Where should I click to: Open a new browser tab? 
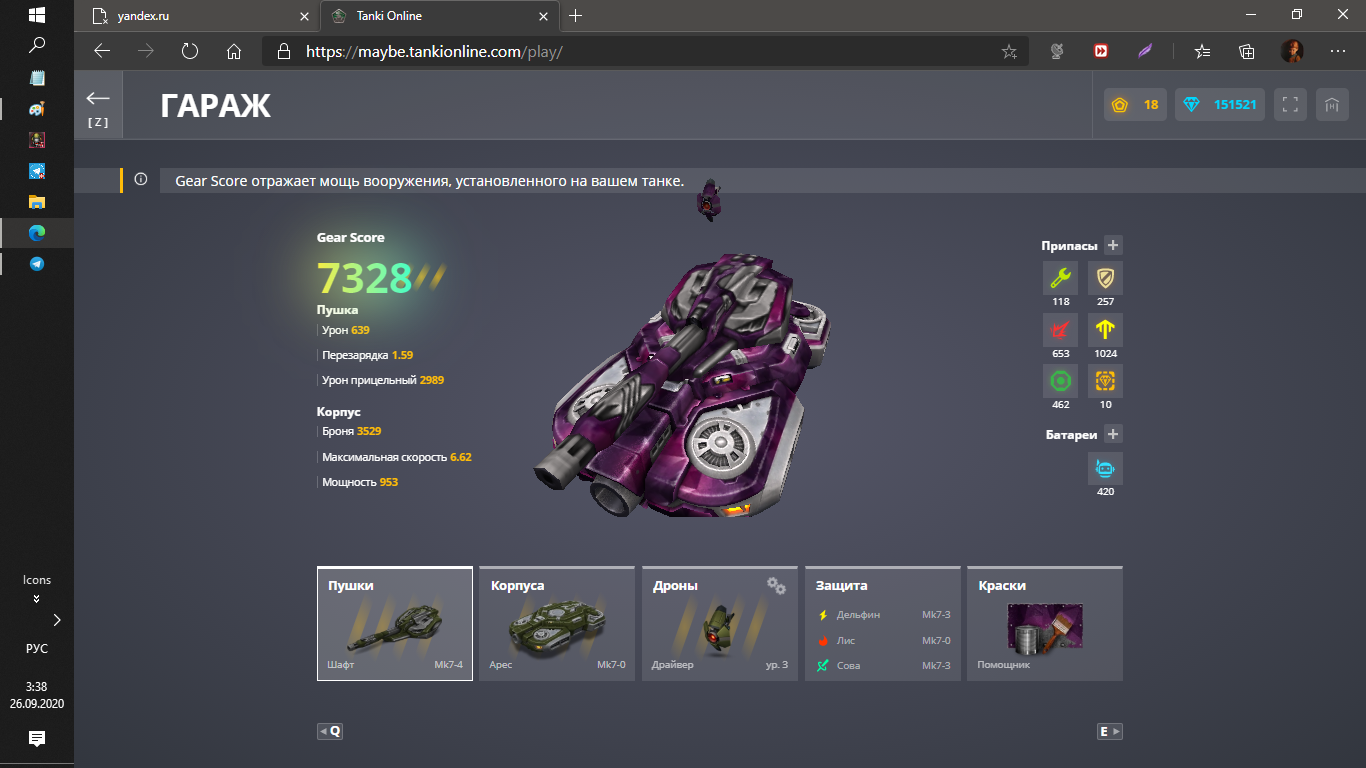pos(575,16)
